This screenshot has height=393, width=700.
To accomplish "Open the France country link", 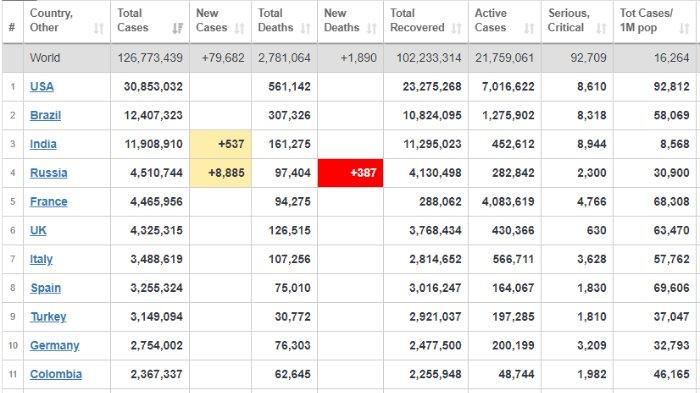I will tap(49, 202).
